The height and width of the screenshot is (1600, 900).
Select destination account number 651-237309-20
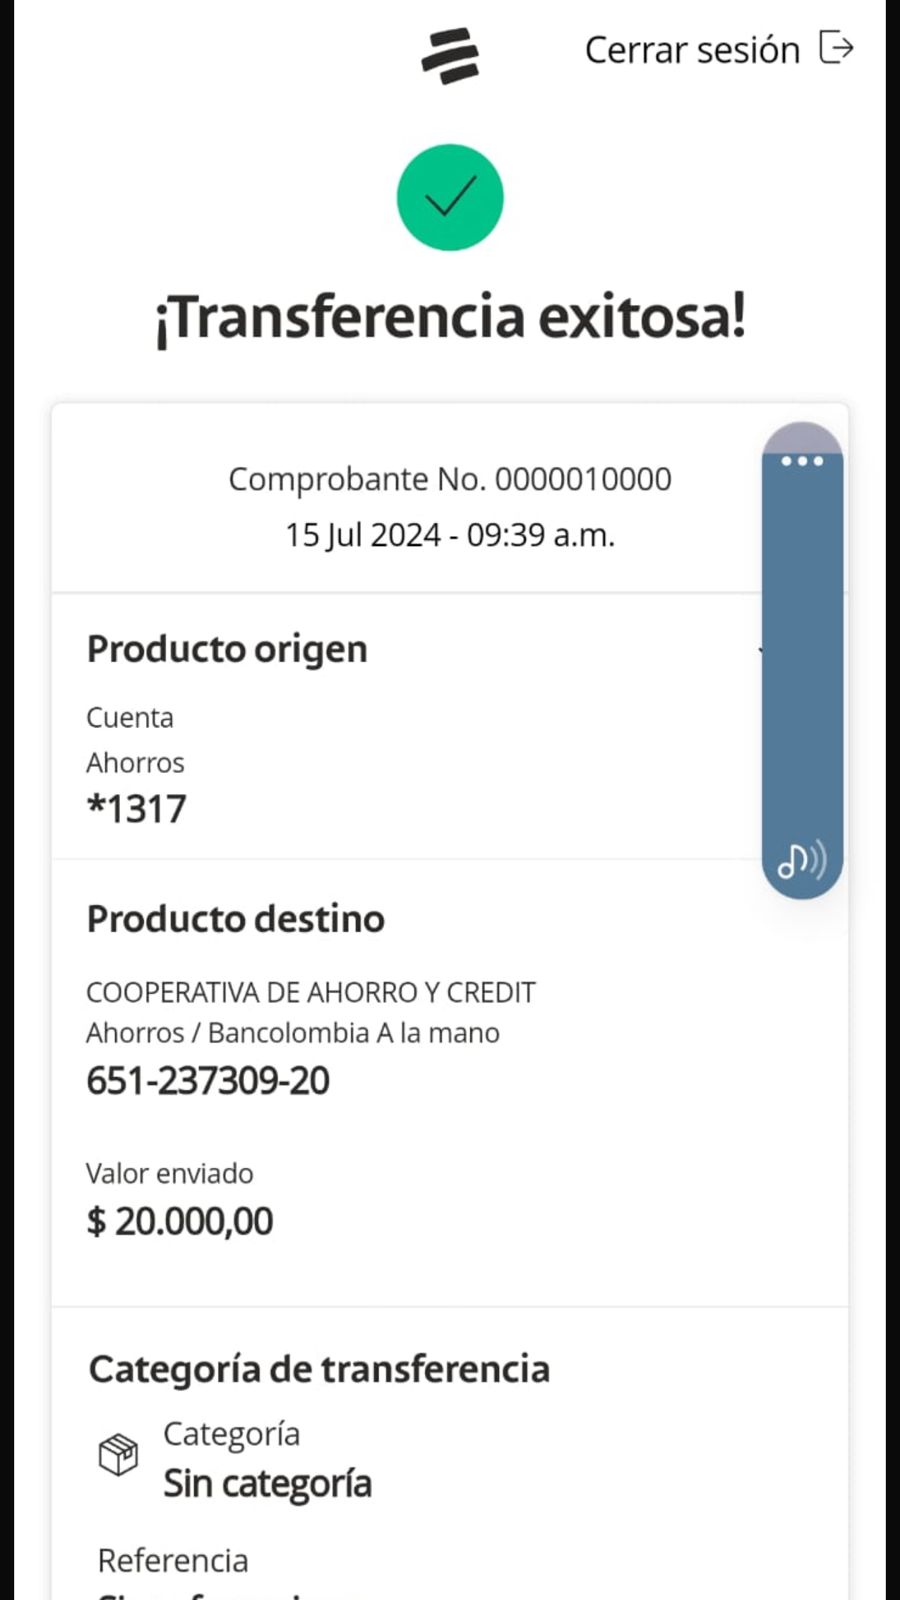(208, 1081)
